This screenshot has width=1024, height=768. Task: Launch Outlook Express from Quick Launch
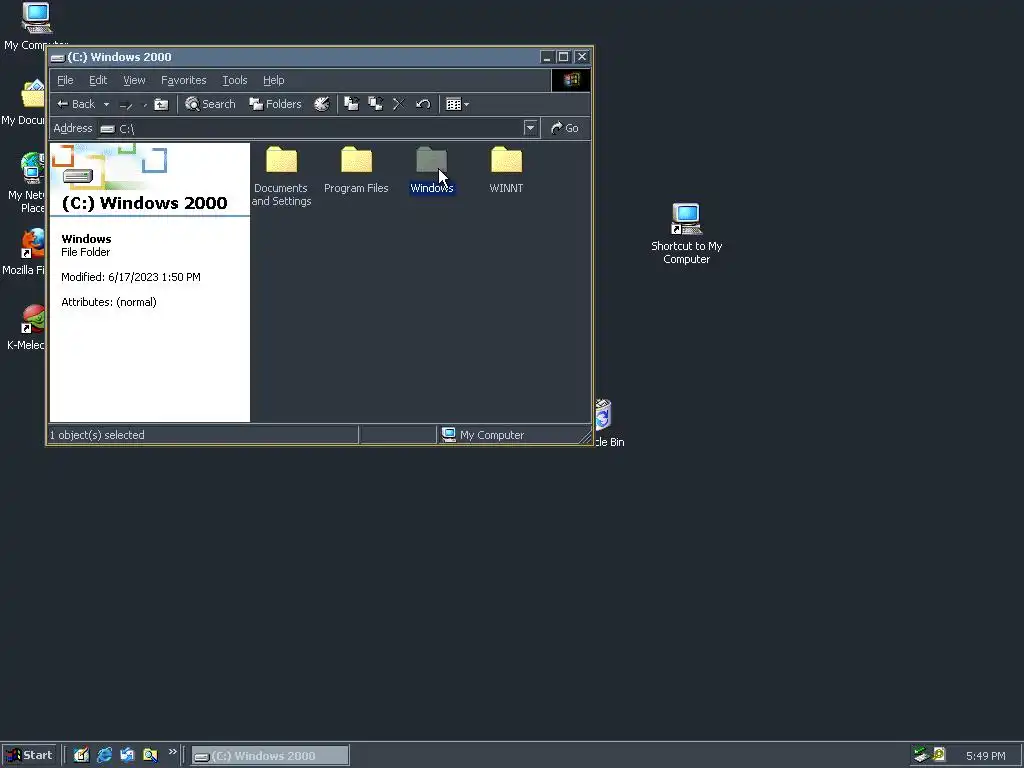pyautogui.click(x=127, y=756)
